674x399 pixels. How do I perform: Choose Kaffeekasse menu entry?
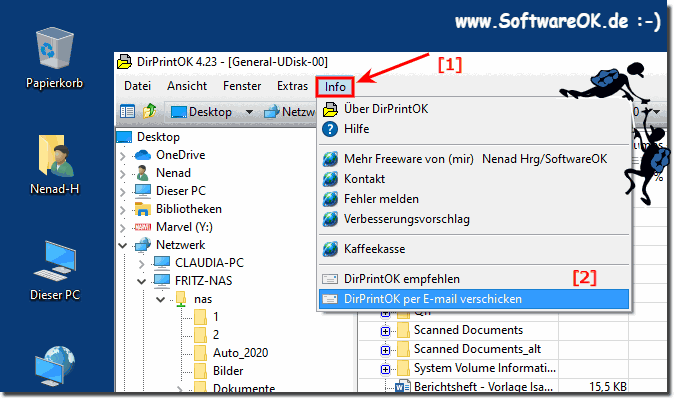474,249
